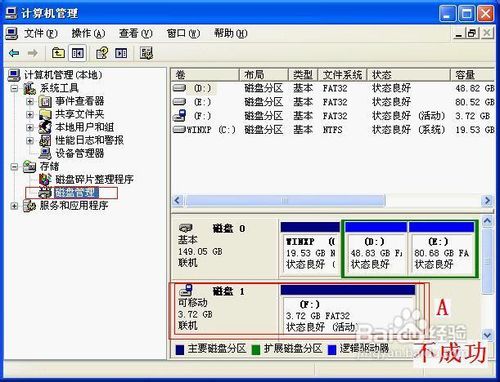Click the disk pane scroll down arrow

coord(487,335)
